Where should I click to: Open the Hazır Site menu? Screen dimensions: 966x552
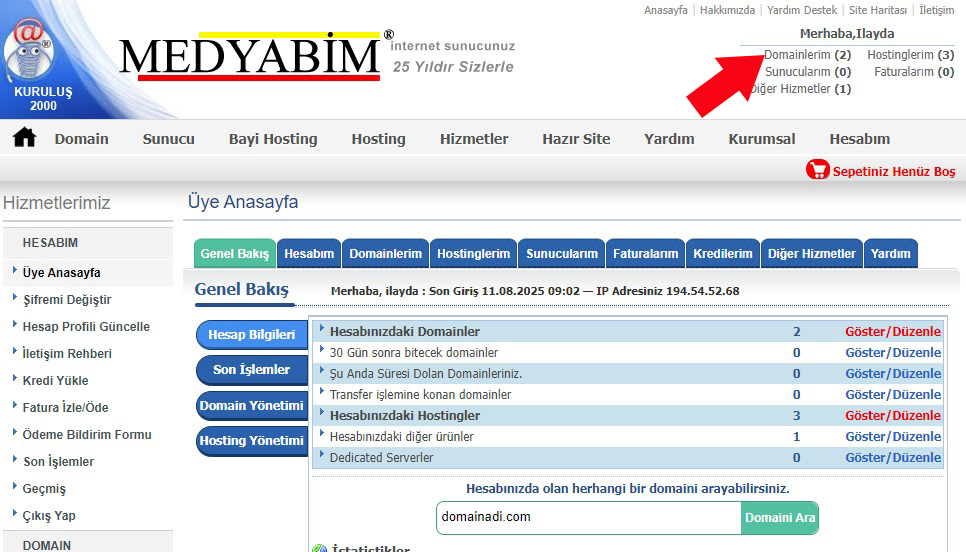pos(576,139)
